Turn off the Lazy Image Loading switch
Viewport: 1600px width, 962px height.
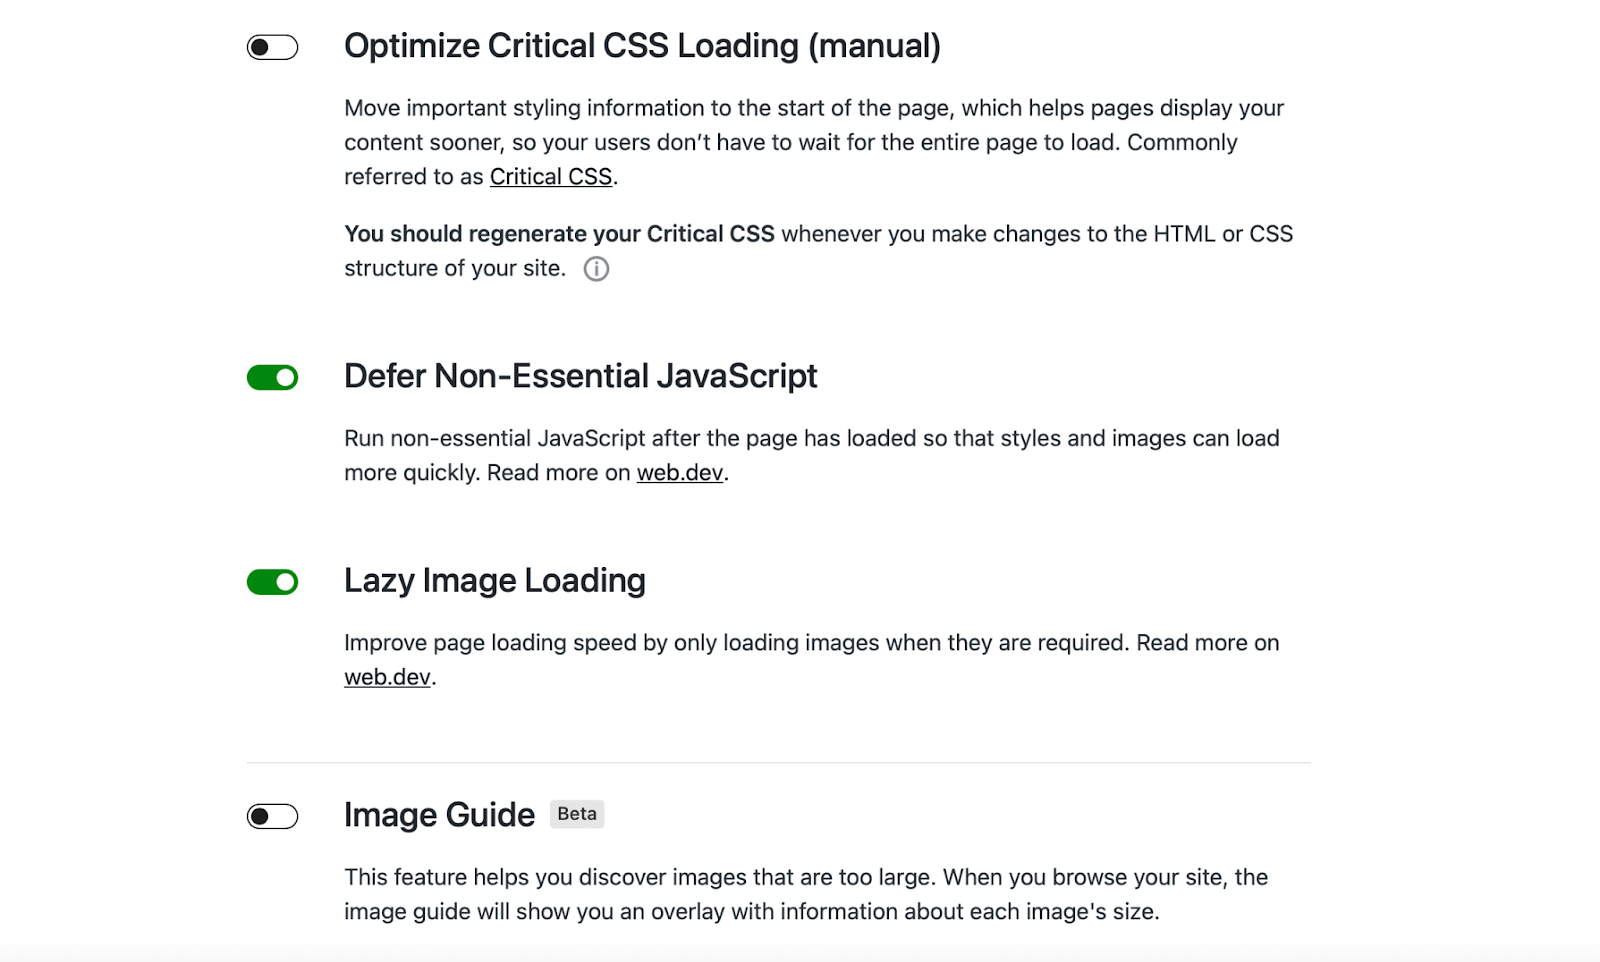tap(272, 582)
